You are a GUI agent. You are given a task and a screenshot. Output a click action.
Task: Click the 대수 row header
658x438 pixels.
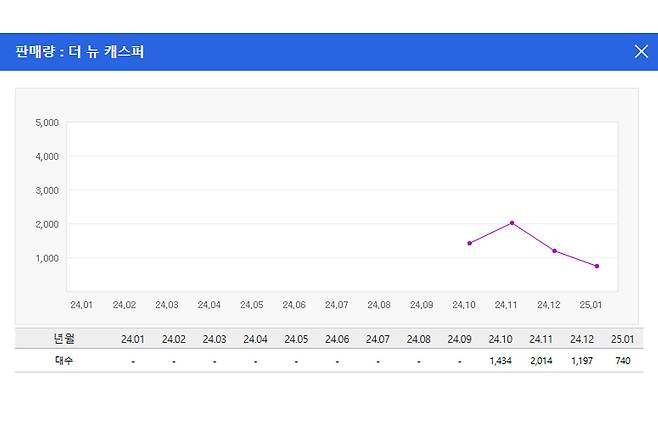[x=64, y=360]
